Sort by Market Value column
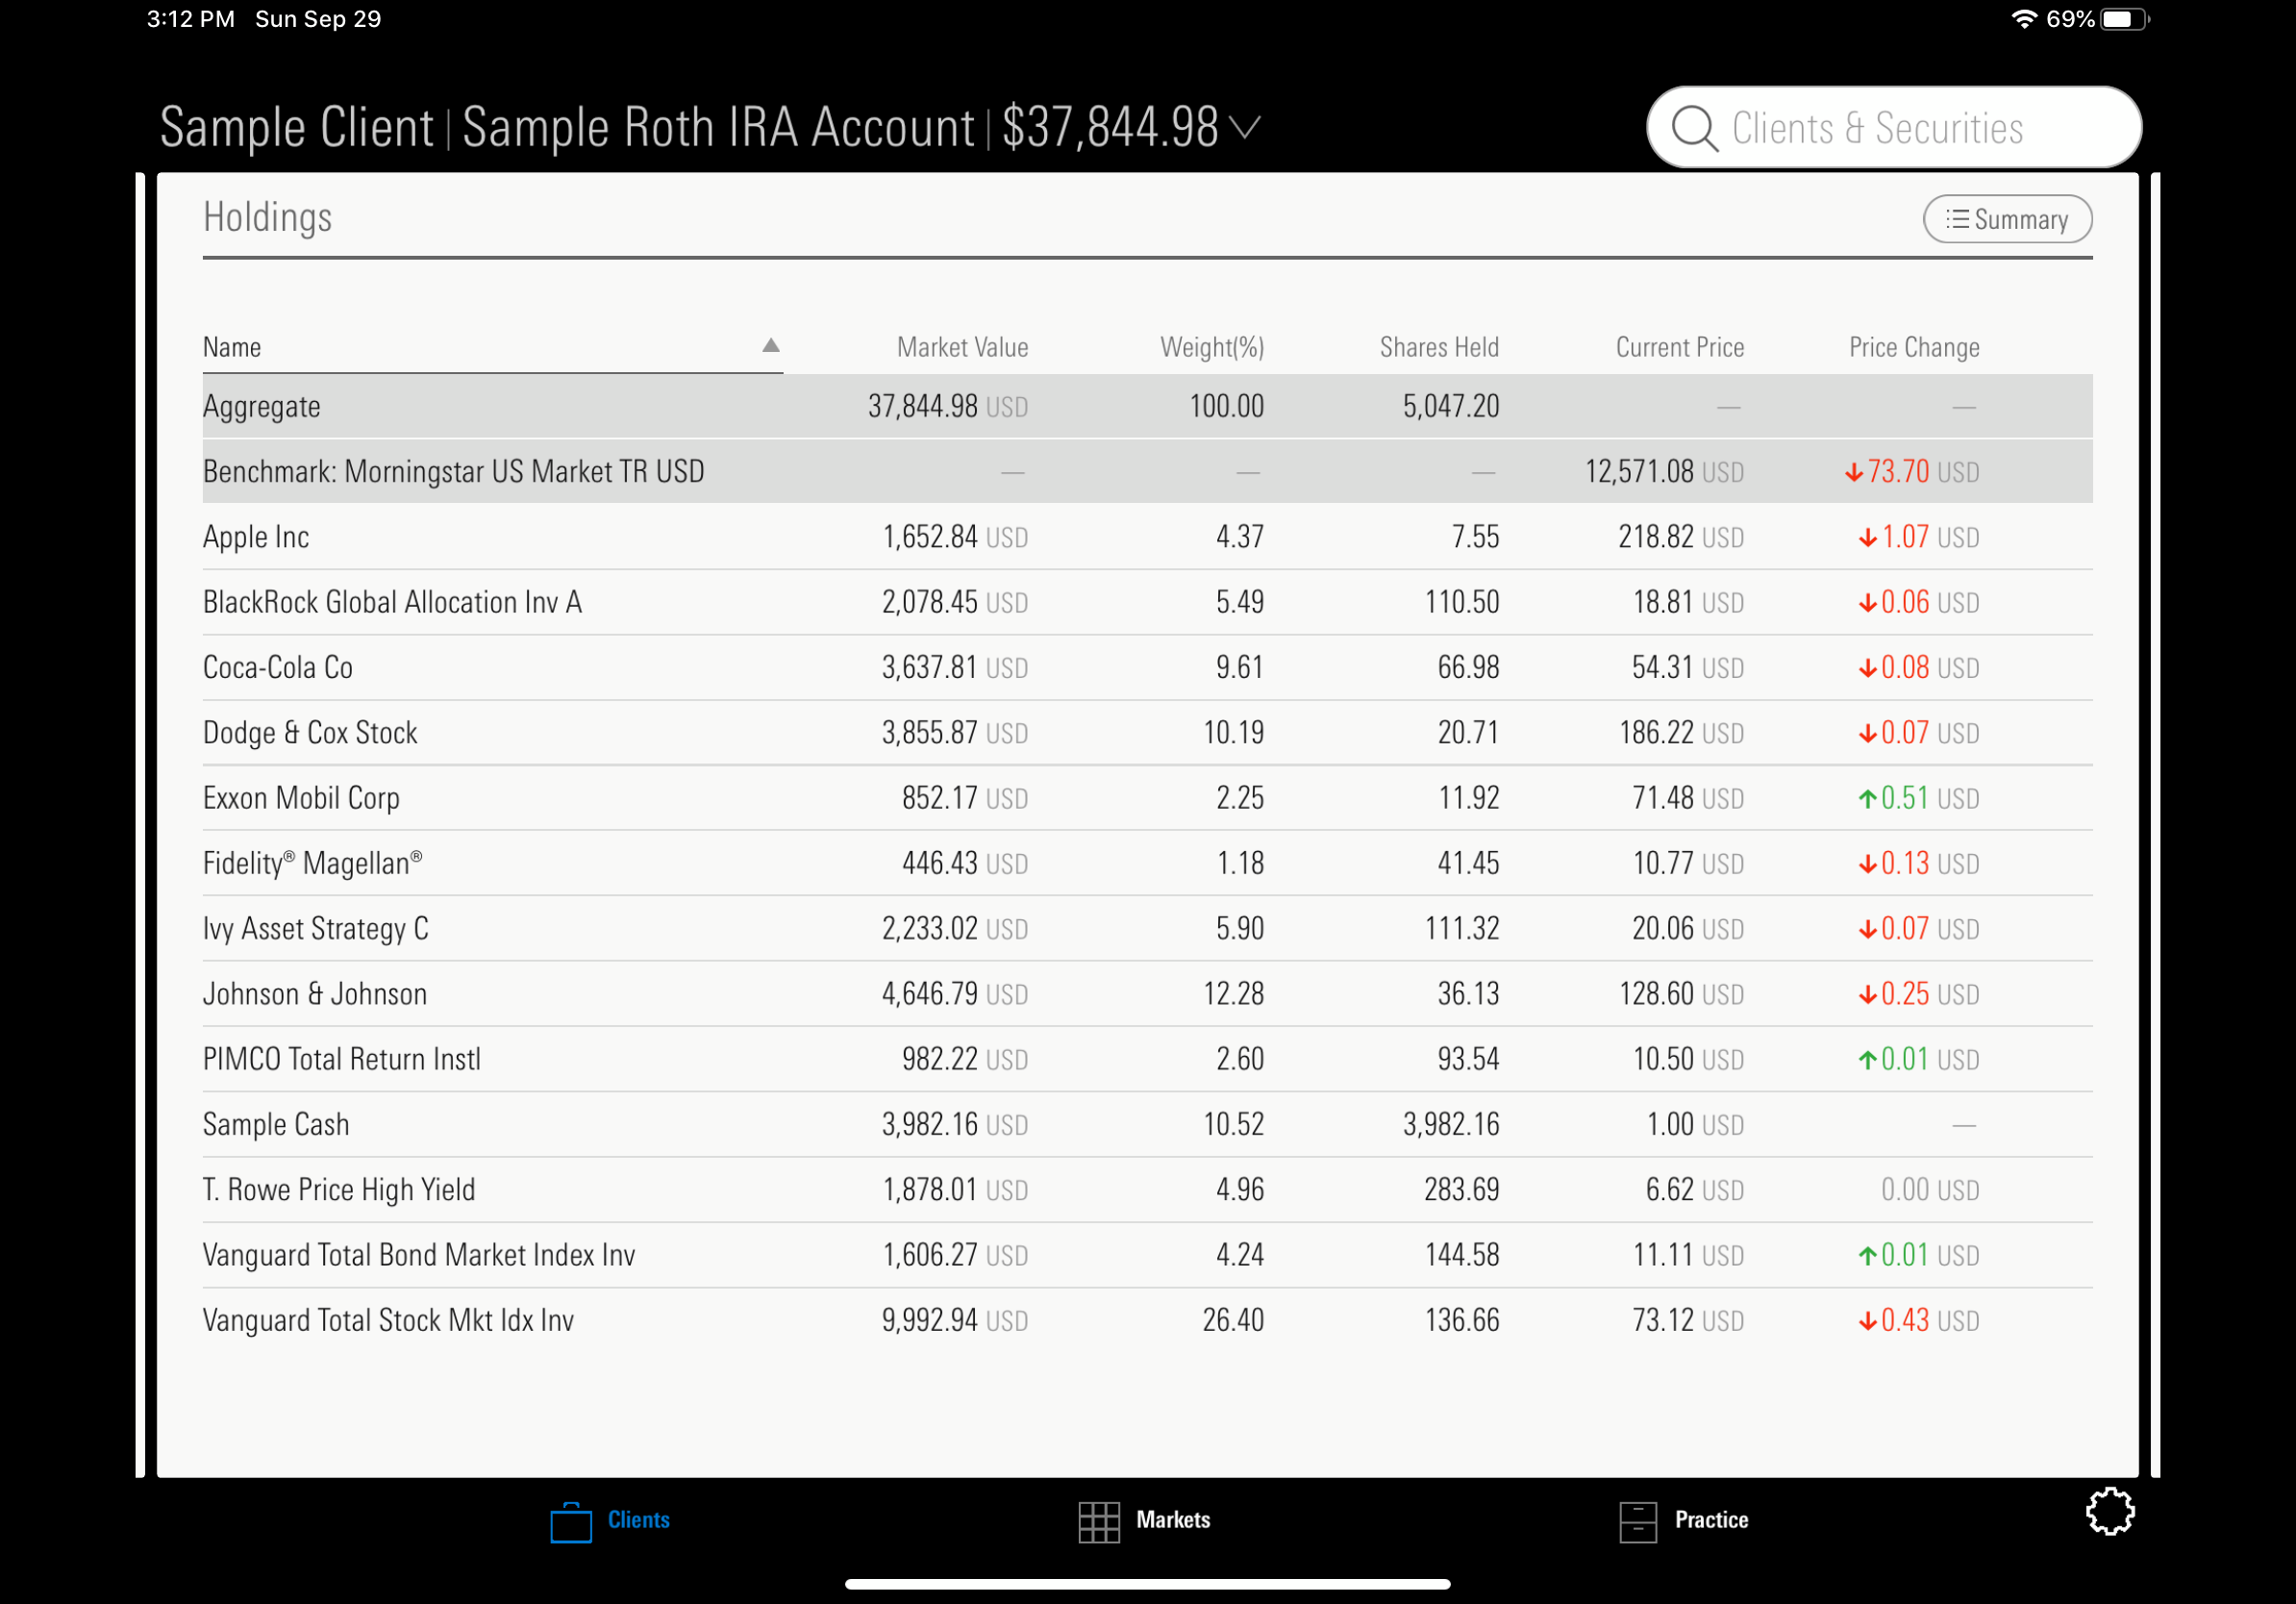Screen dimensions: 2296x1604 (x=962, y=347)
